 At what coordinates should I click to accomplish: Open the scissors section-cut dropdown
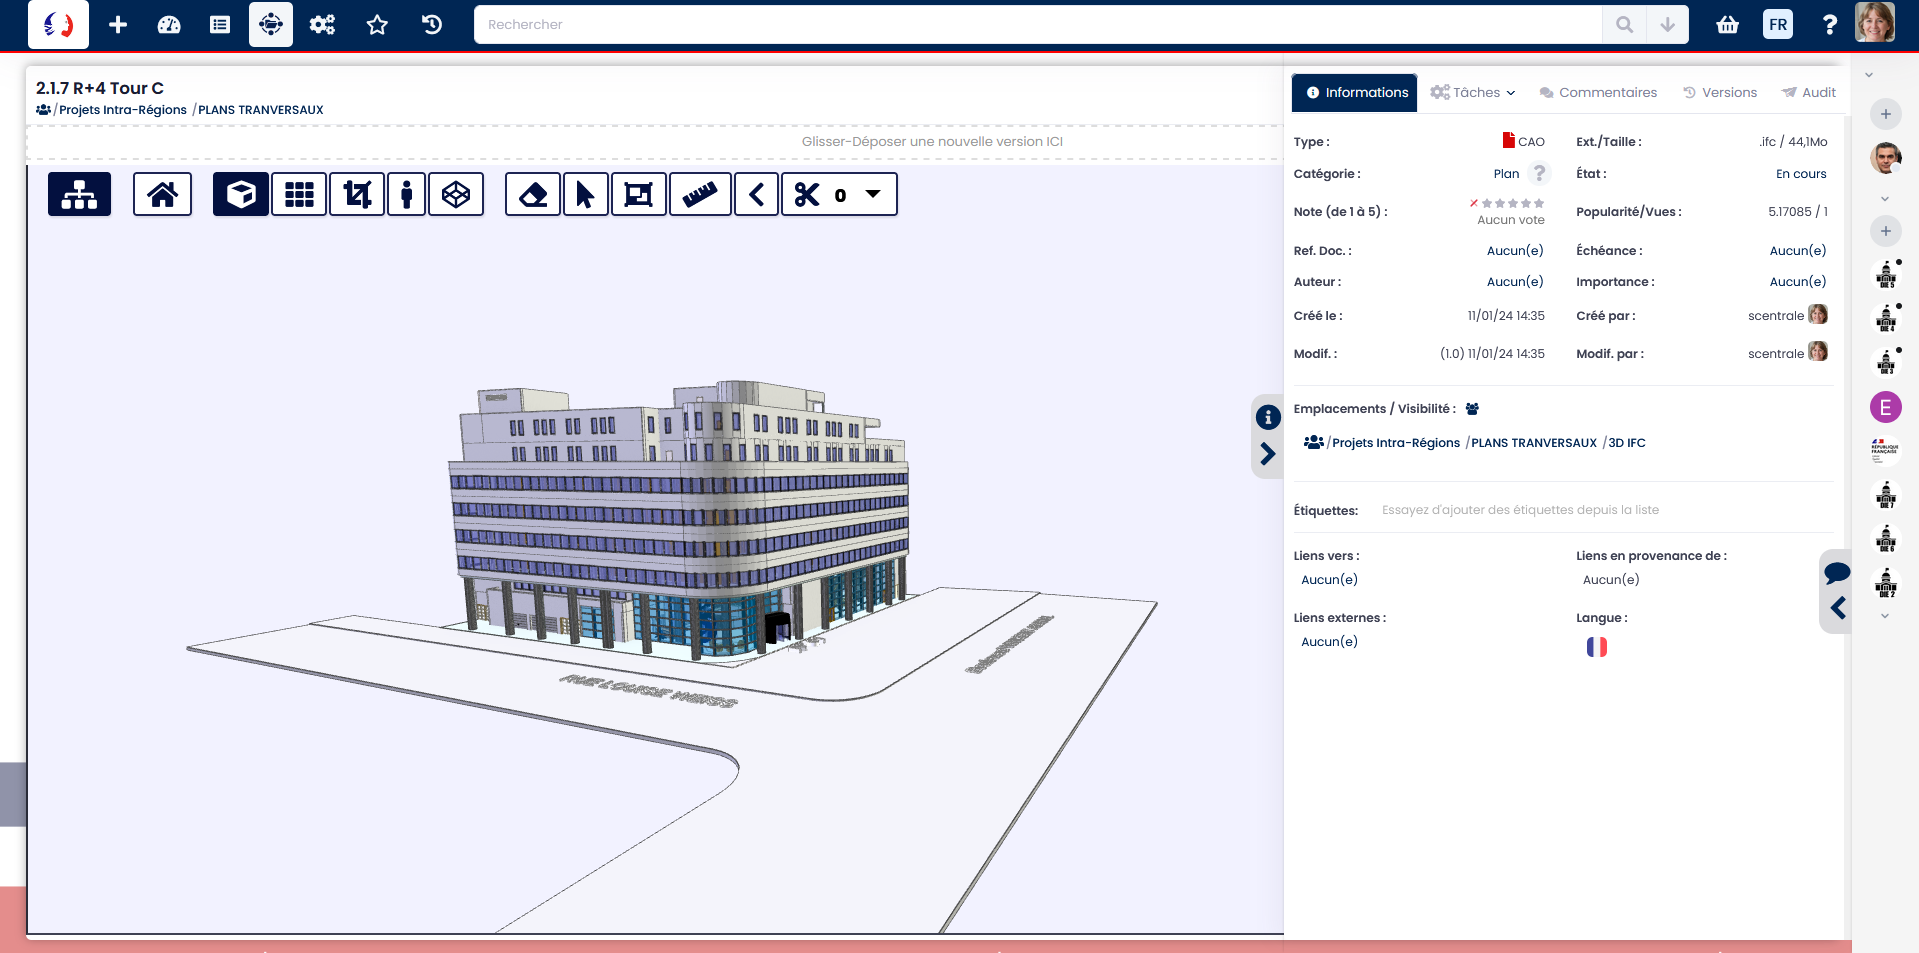click(872, 194)
